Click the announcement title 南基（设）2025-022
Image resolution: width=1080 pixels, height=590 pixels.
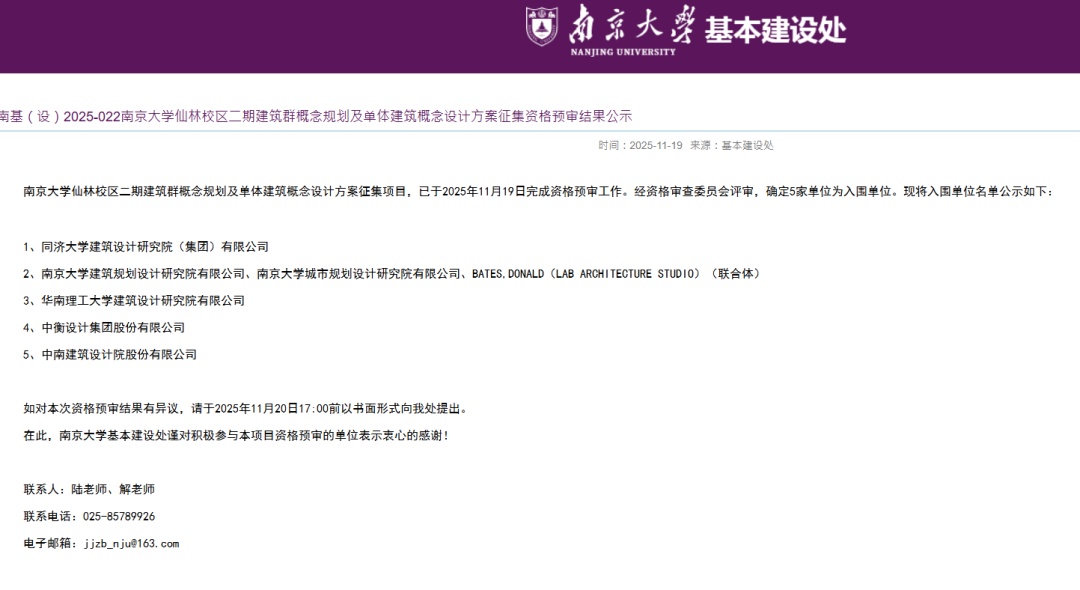click(x=316, y=116)
